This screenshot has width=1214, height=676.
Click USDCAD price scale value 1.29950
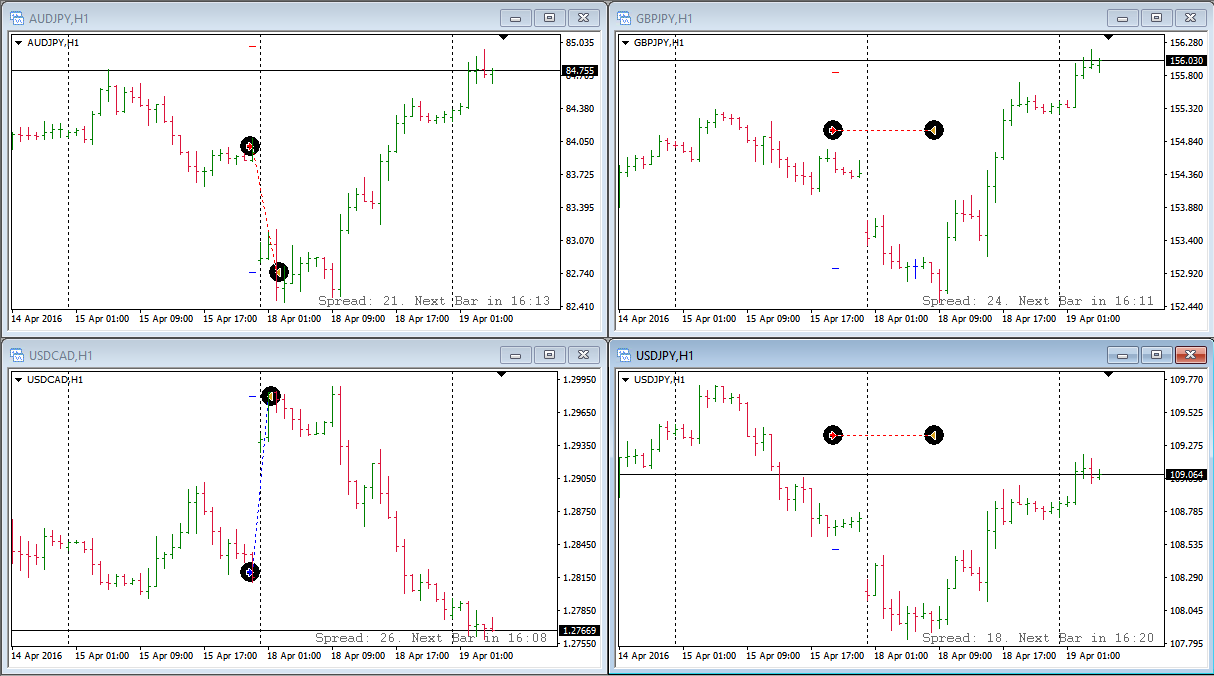click(x=581, y=380)
